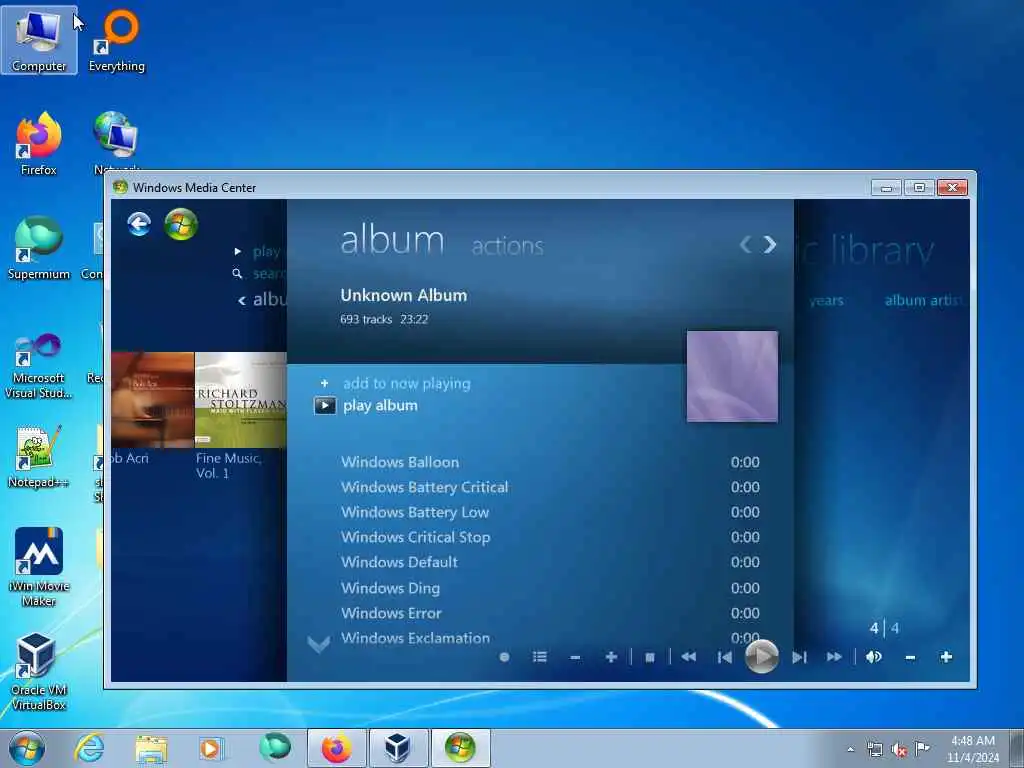
Task: Skip back to previous track
Action: click(x=725, y=657)
